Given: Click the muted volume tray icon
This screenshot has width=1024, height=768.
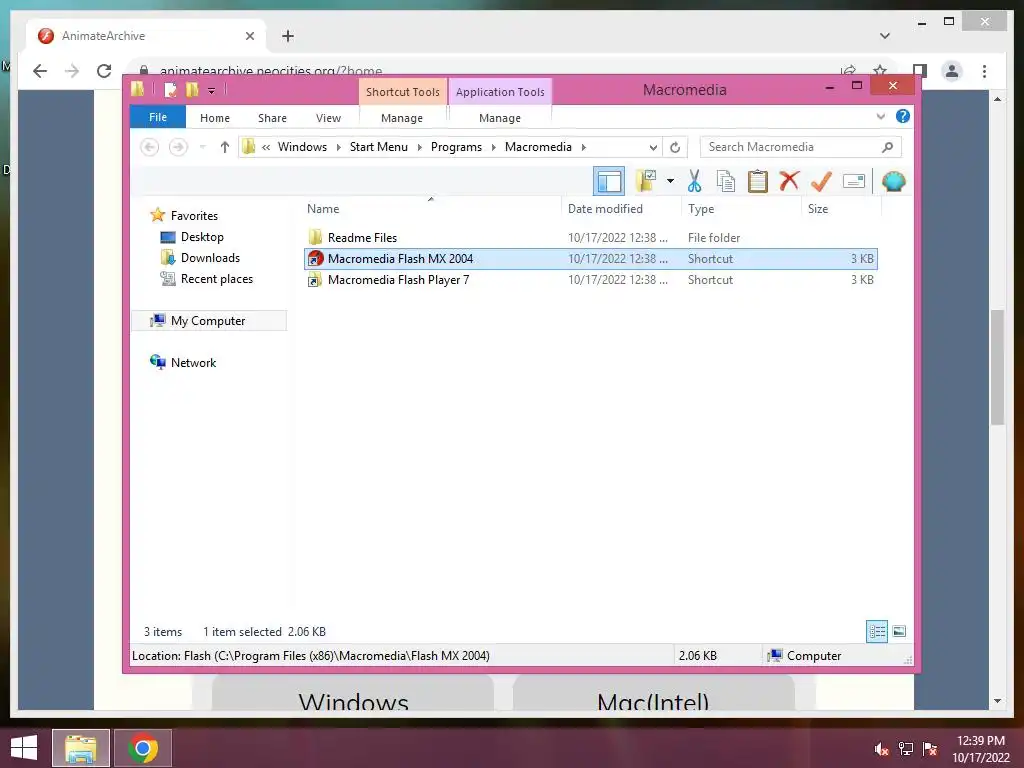Looking at the screenshot, I should (x=882, y=749).
